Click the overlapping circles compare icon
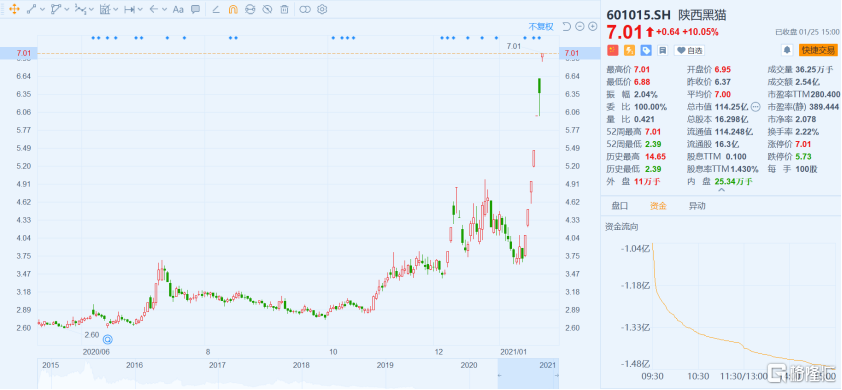The height and width of the screenshot is (390, 842). point(305,9)
